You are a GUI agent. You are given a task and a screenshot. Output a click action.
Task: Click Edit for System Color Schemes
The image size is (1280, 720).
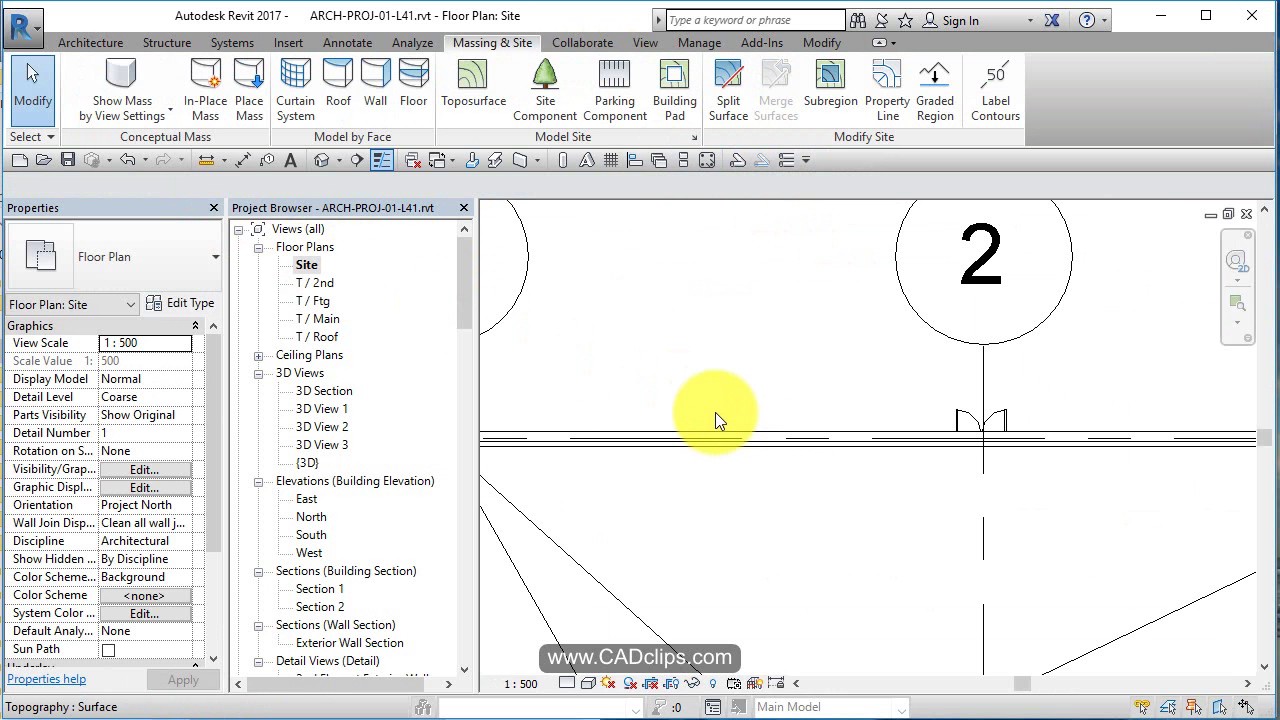144,613
